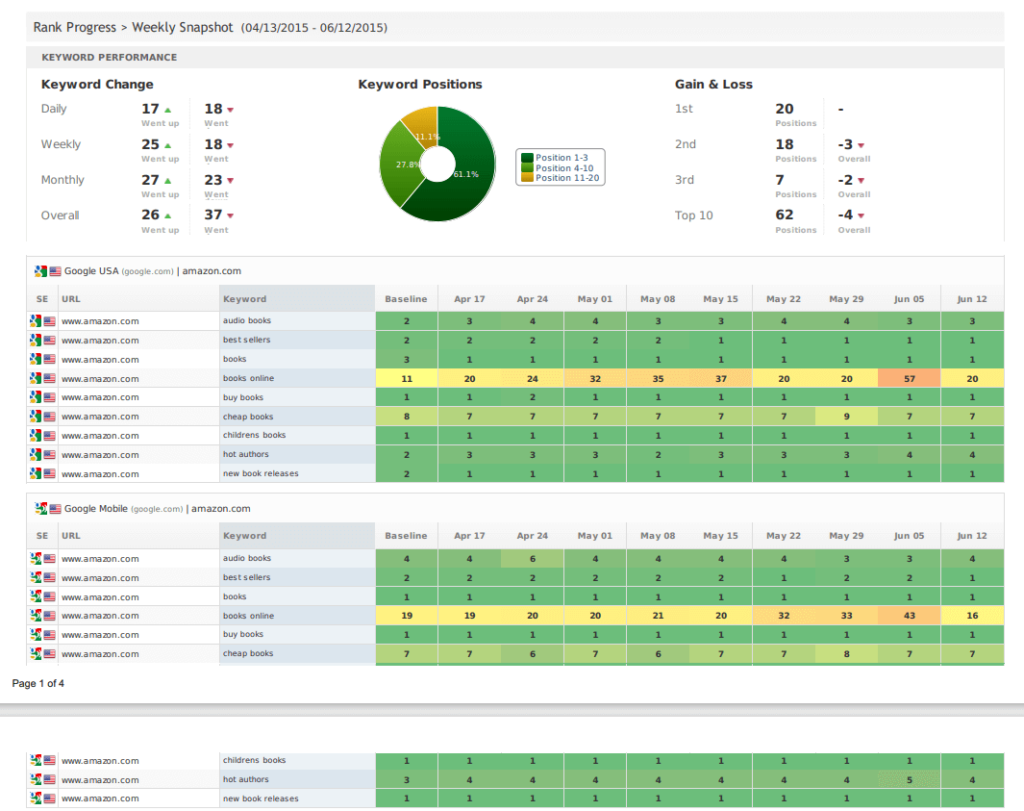Click the Position 11-20 legend color swatch
This screenshot has width=1024, height=811.
tap(527, 178)
